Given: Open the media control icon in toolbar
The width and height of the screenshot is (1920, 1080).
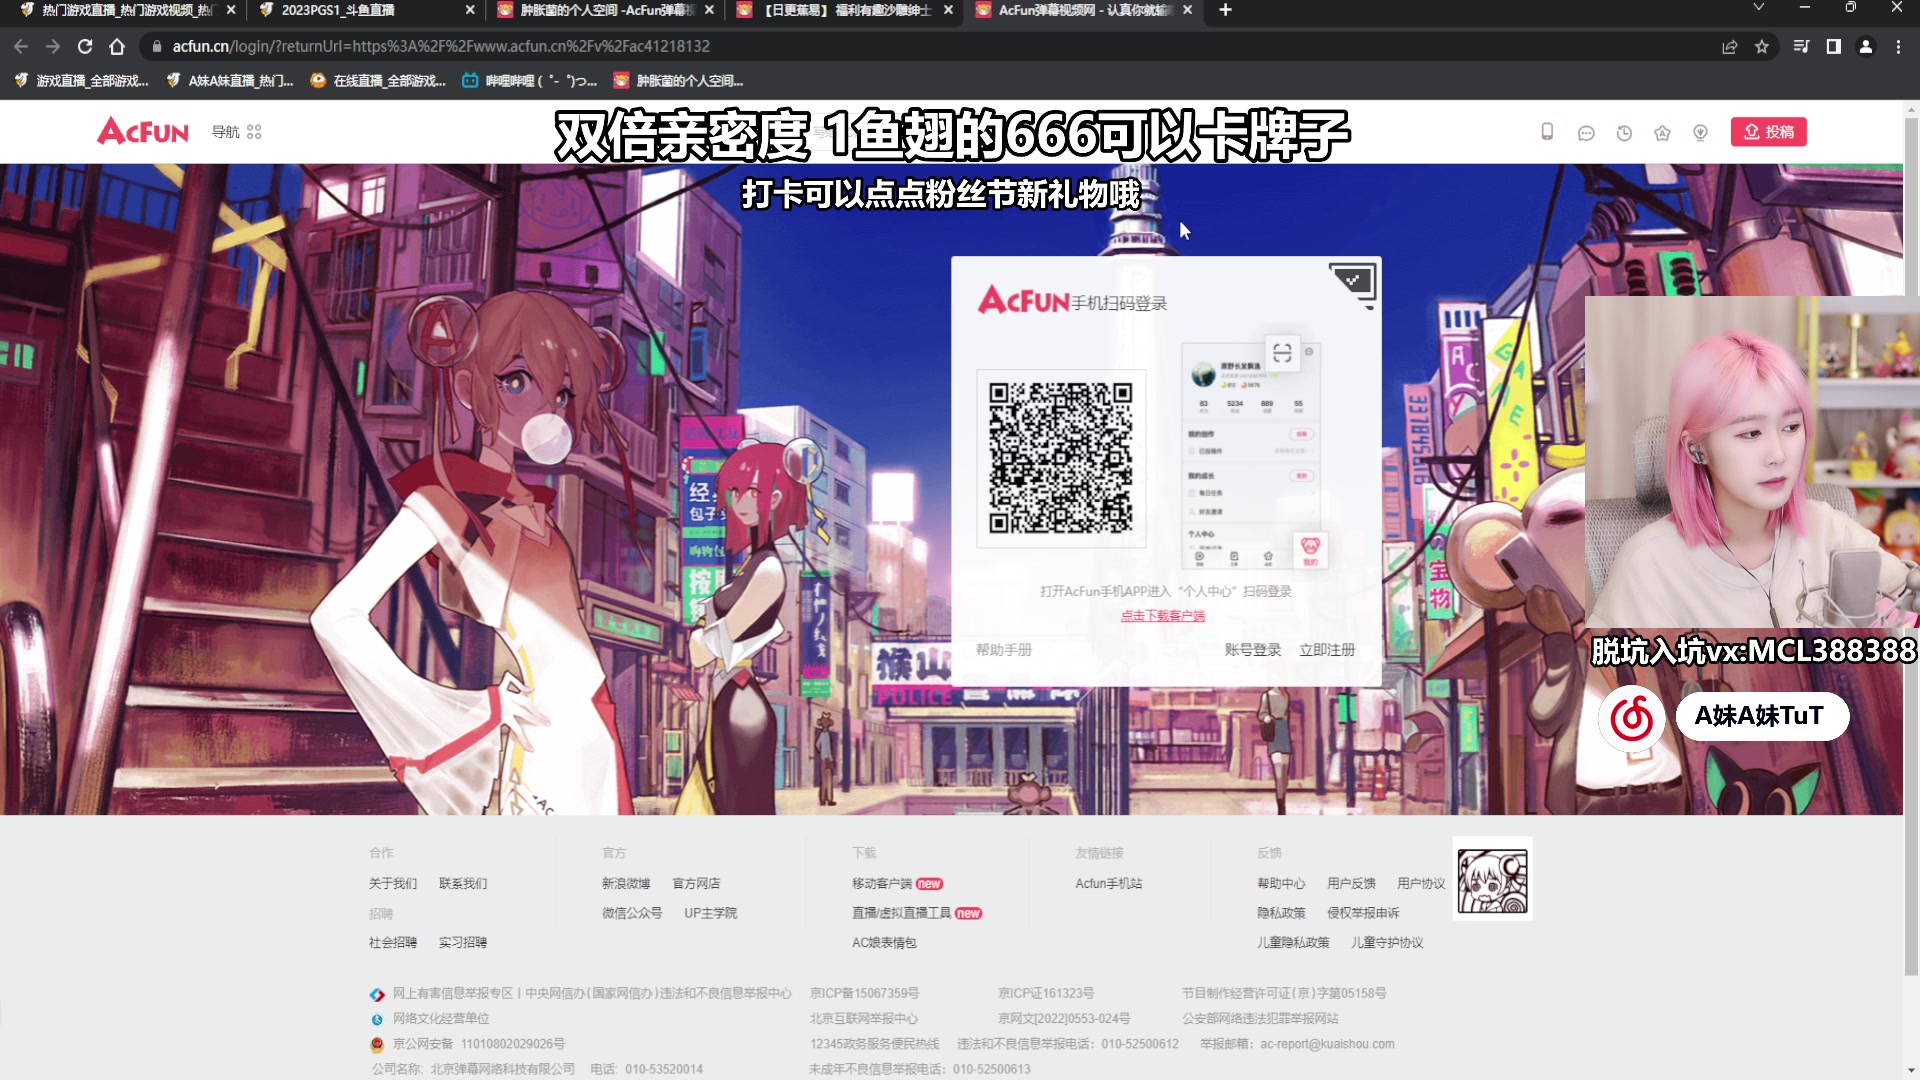Looking at the screenshot, I should [1802, 46].
